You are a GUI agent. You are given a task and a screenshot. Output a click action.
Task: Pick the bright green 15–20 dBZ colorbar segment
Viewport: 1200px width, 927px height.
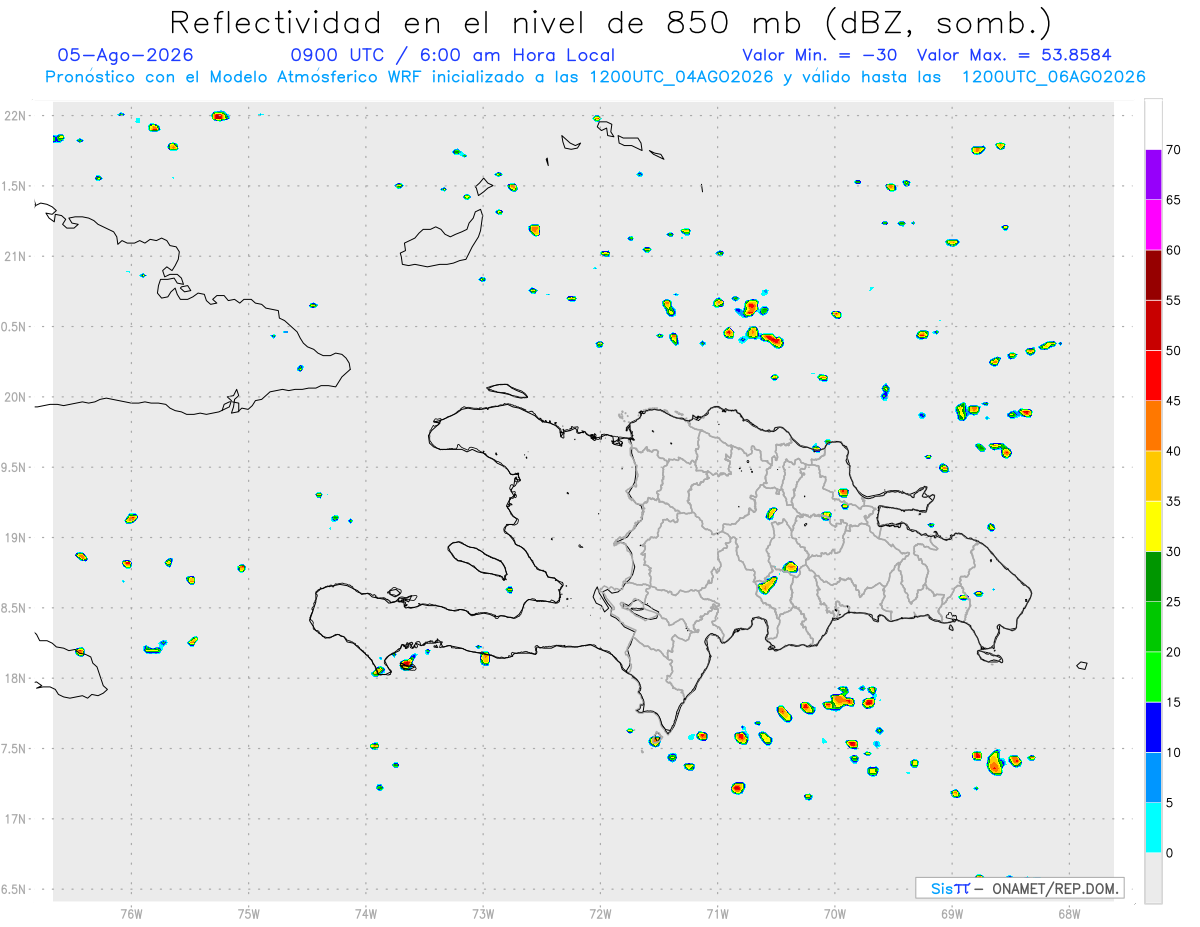(1153, 677)
